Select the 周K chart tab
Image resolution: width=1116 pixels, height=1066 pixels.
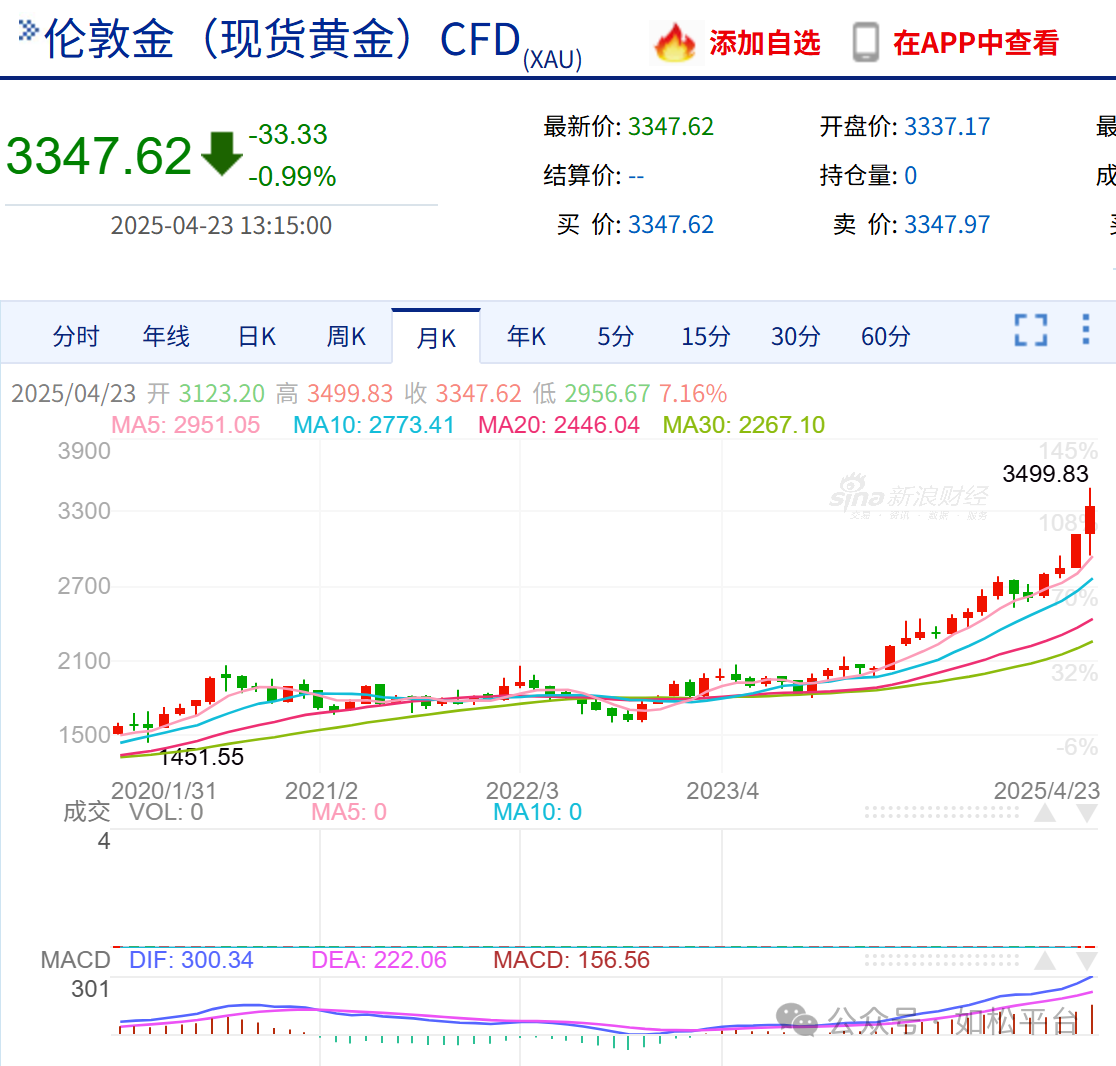[346, 336]
